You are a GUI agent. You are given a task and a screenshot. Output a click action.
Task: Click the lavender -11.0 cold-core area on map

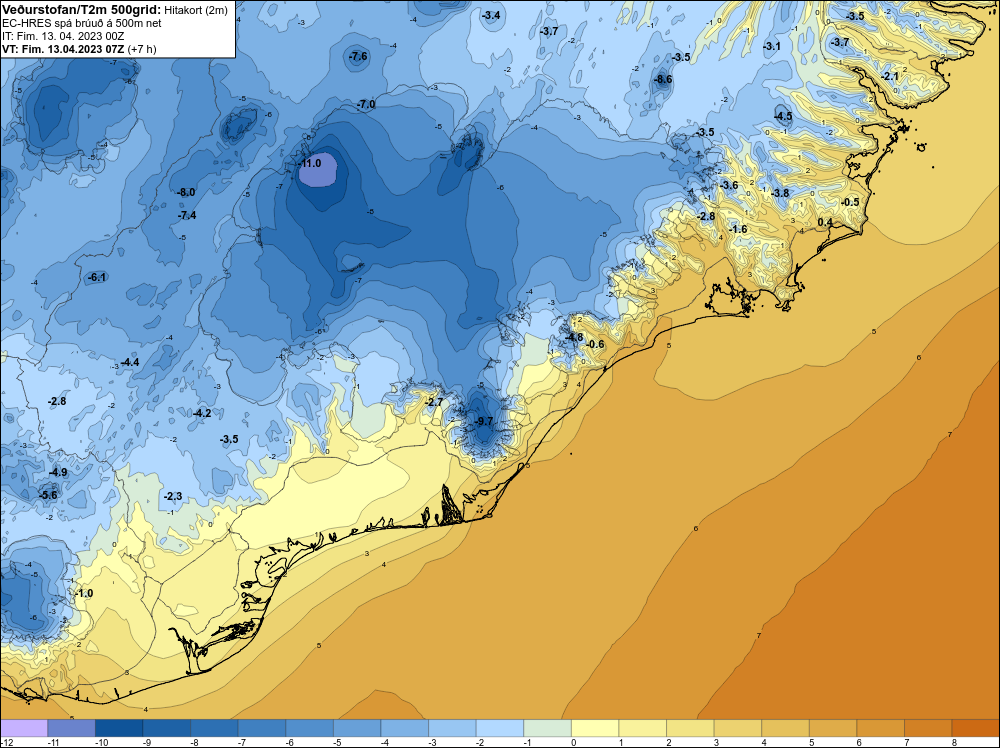pyautogui.click(x=319, y=170)
